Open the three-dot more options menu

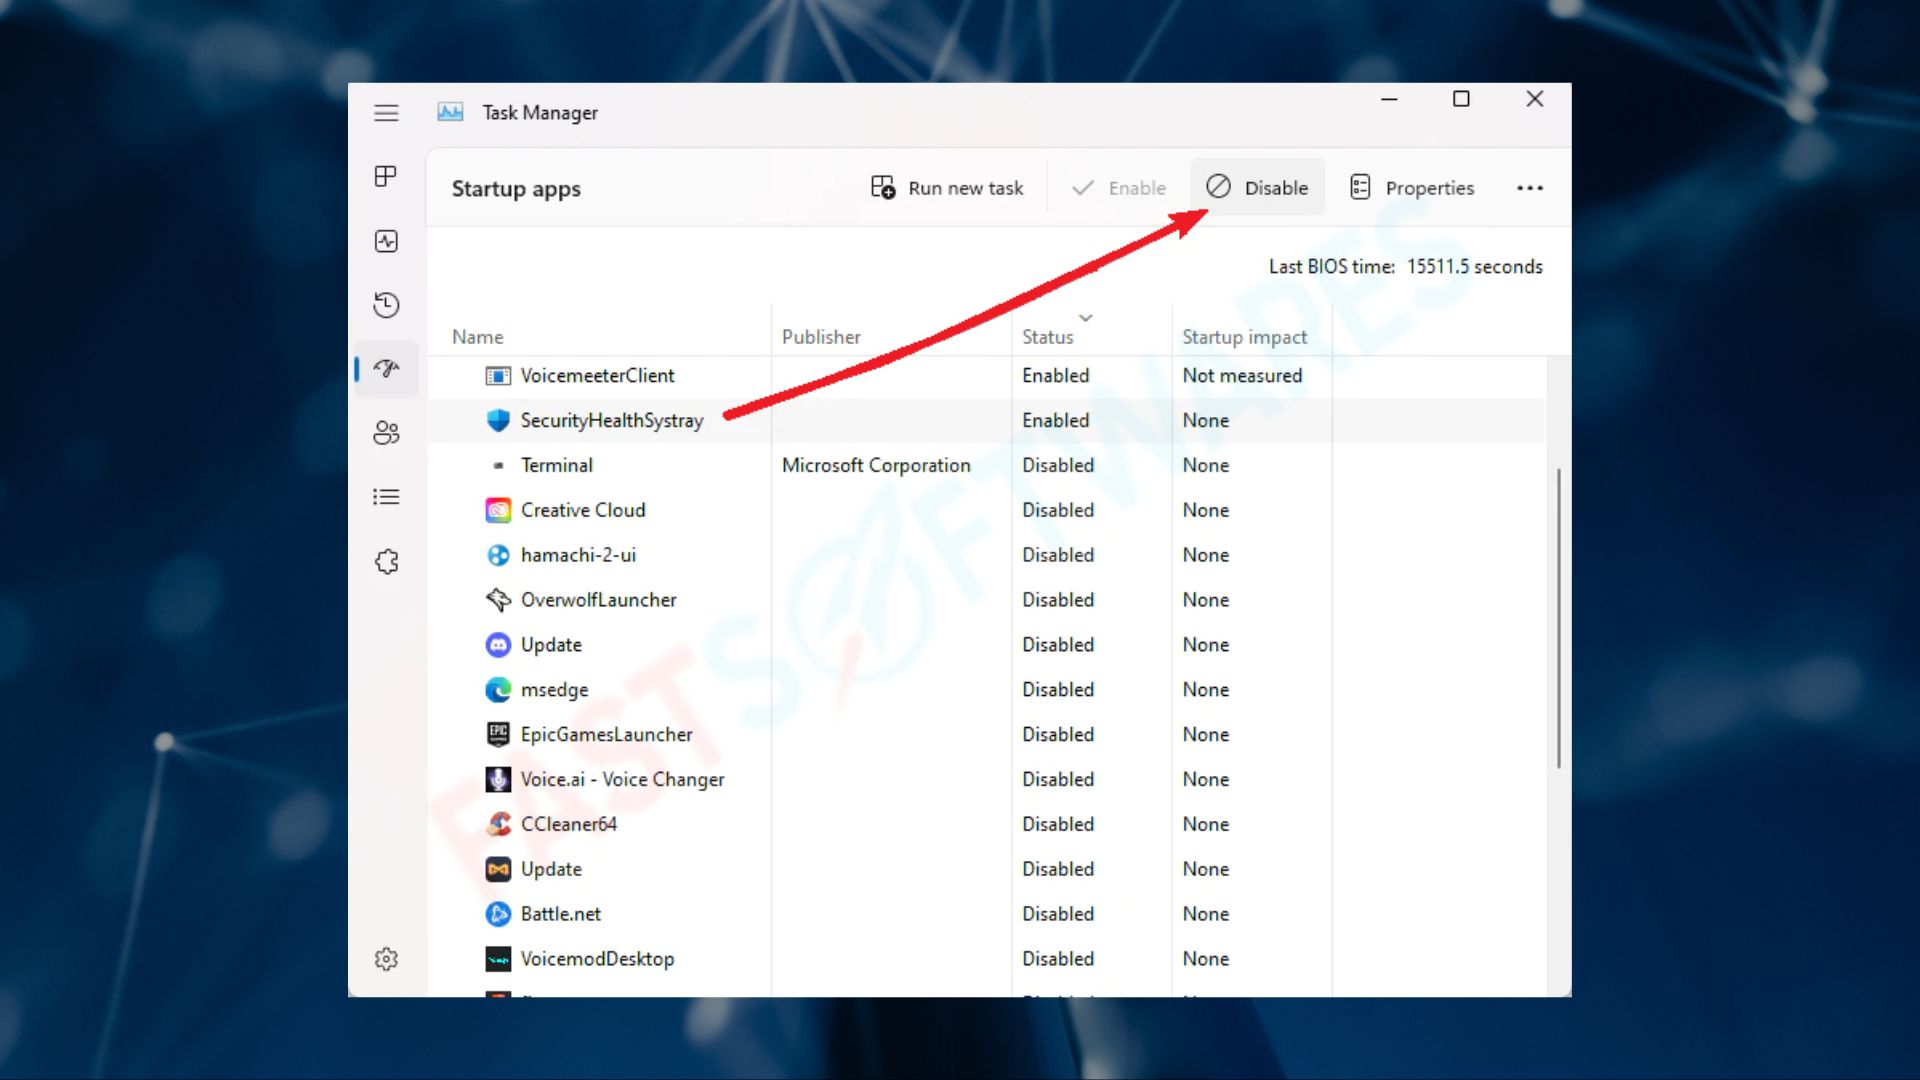click(x=1529, y=188)
